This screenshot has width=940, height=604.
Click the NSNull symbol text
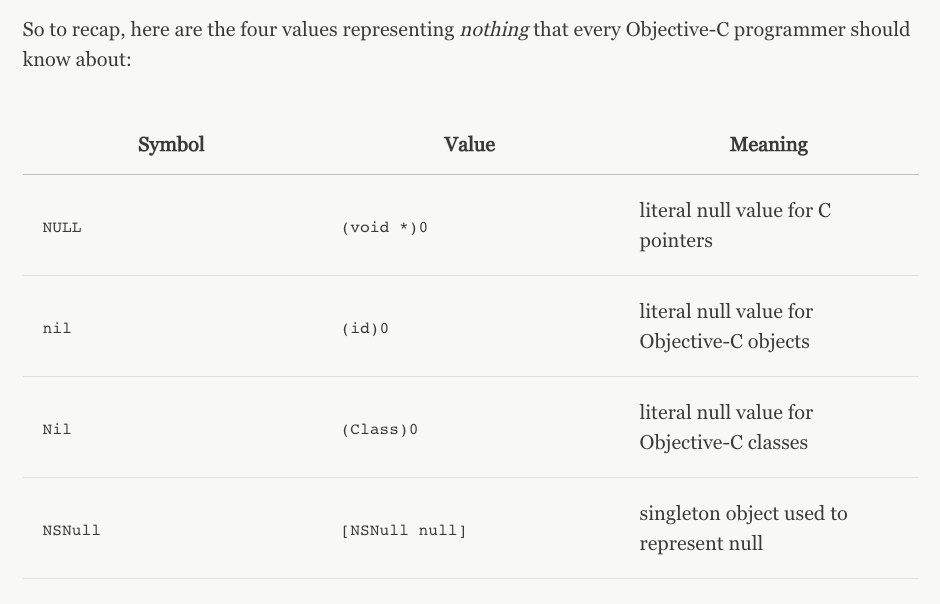(x=71, y=530)
